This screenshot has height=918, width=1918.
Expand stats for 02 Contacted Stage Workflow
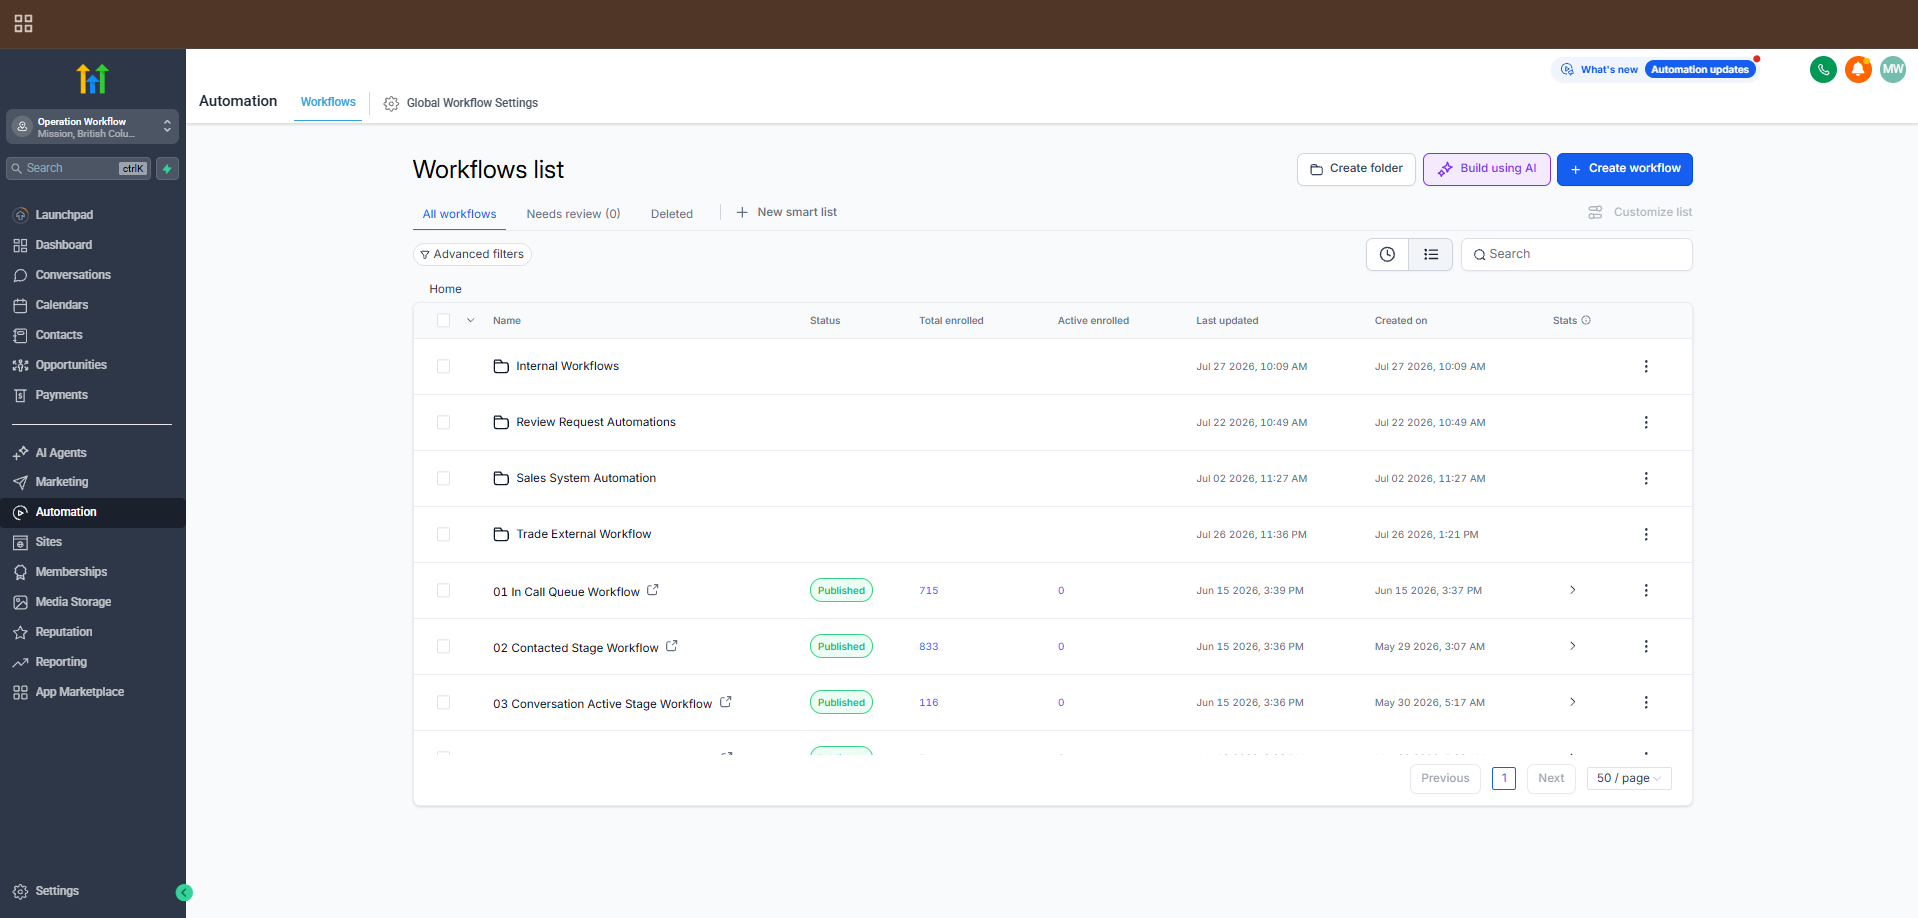click(1572, 646)
